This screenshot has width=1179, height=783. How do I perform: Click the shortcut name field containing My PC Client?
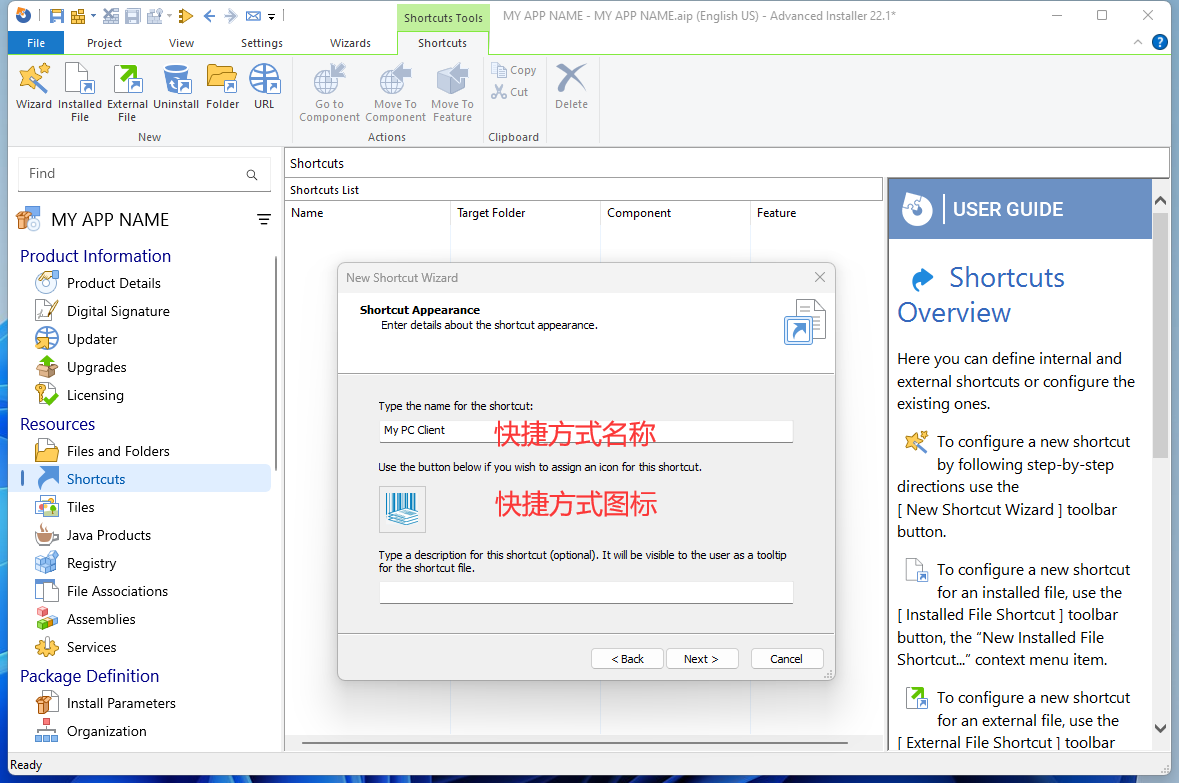click(586, 431)
